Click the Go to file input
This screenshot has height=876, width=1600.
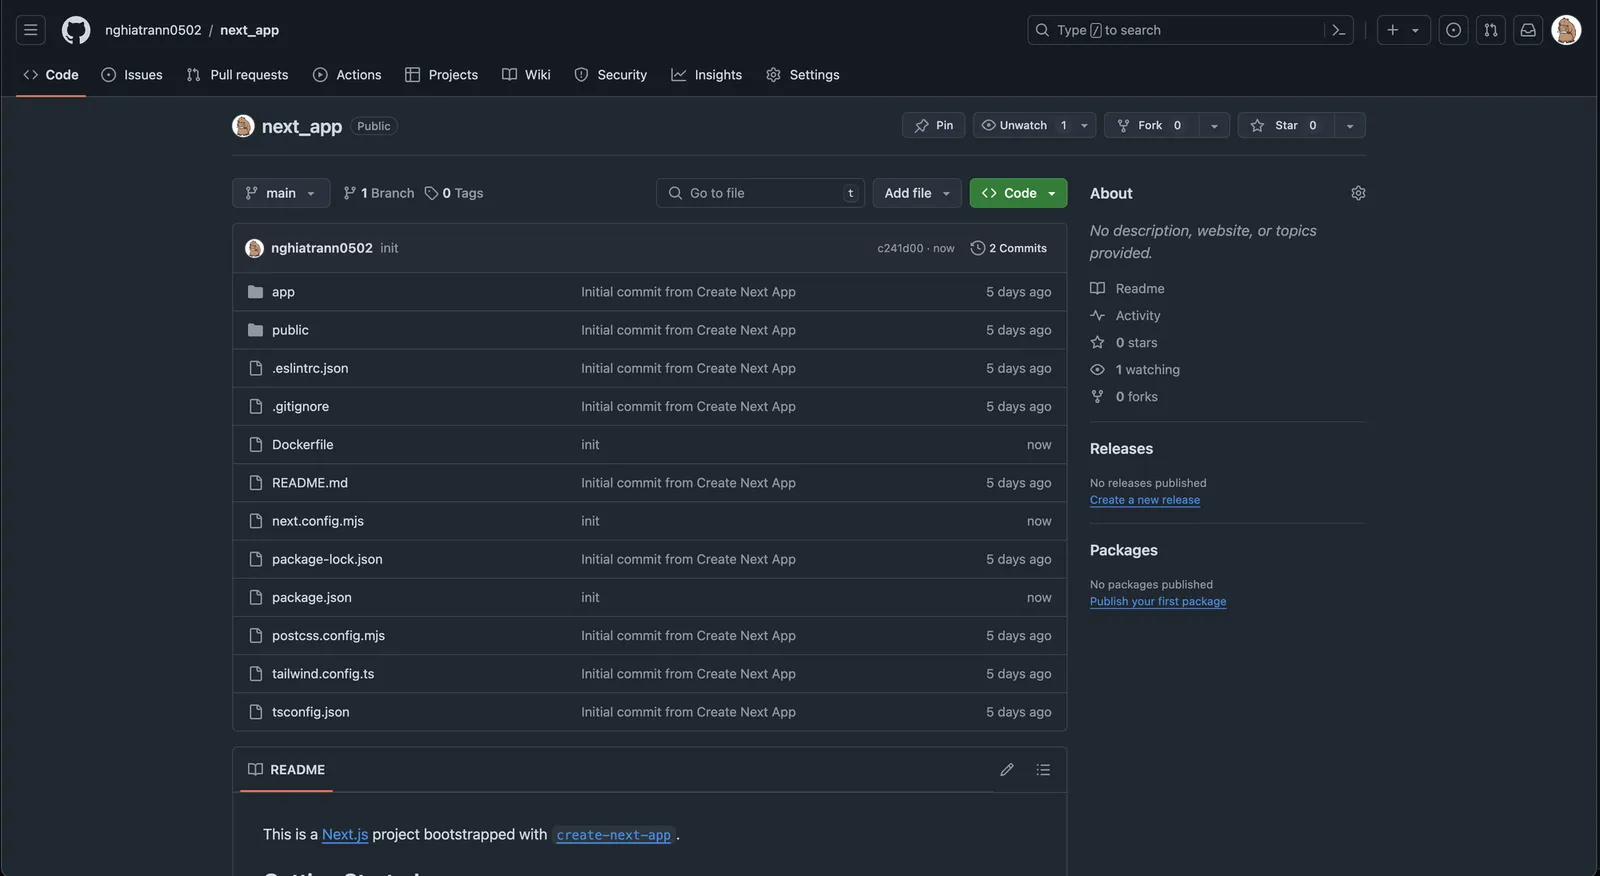760,193
